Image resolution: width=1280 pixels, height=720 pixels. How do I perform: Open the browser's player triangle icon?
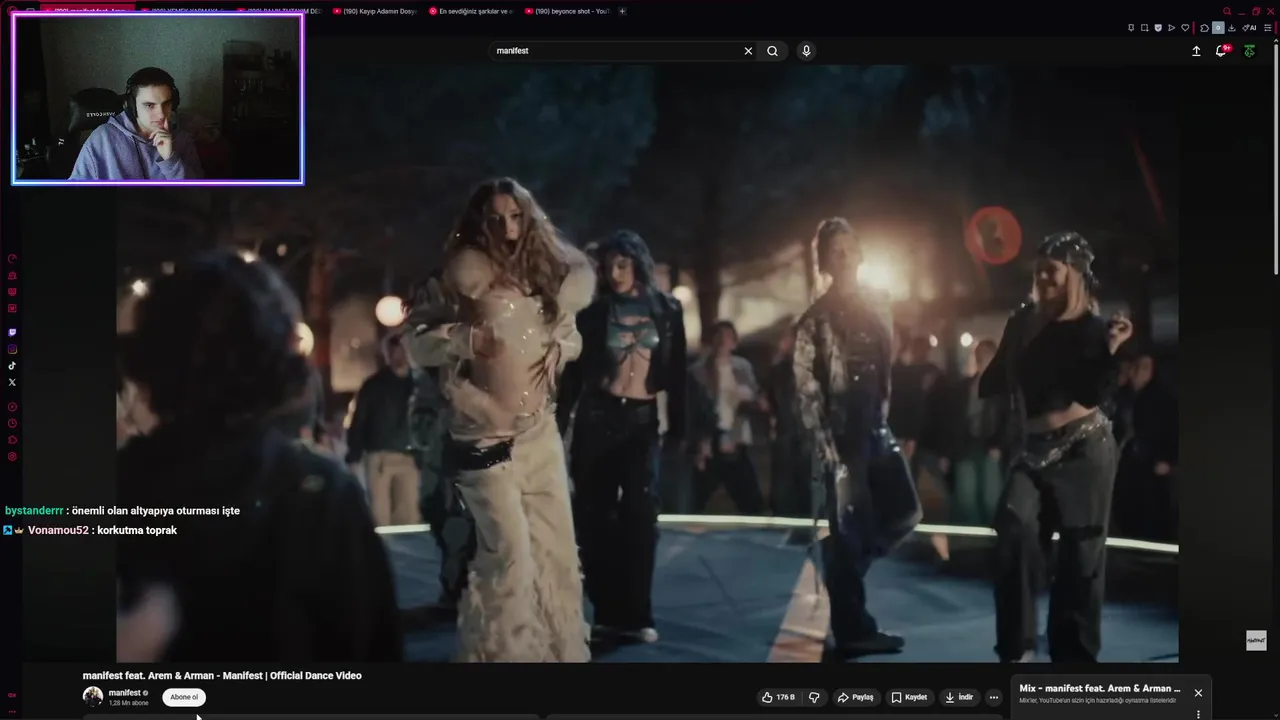[1171, 28]
